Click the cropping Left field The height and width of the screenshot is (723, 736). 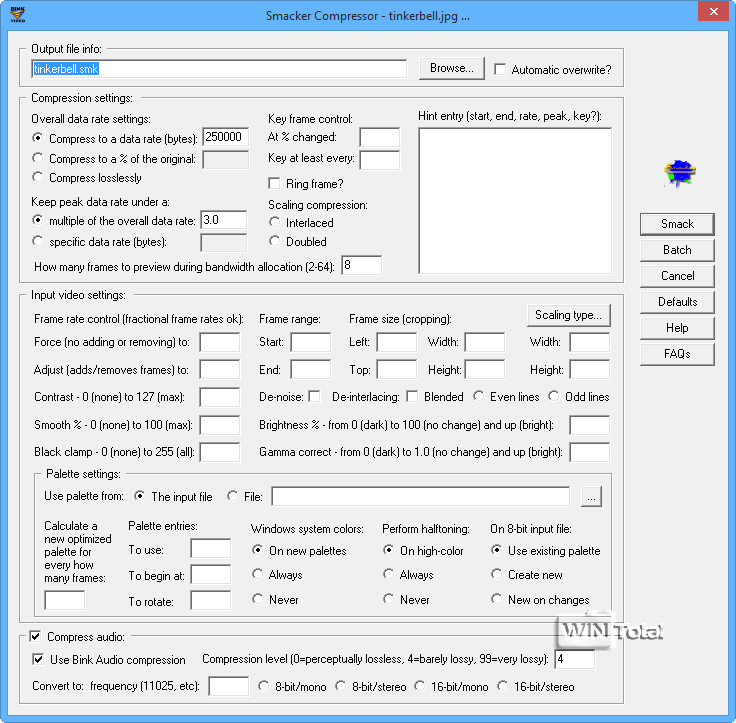[x=397, y=342]
